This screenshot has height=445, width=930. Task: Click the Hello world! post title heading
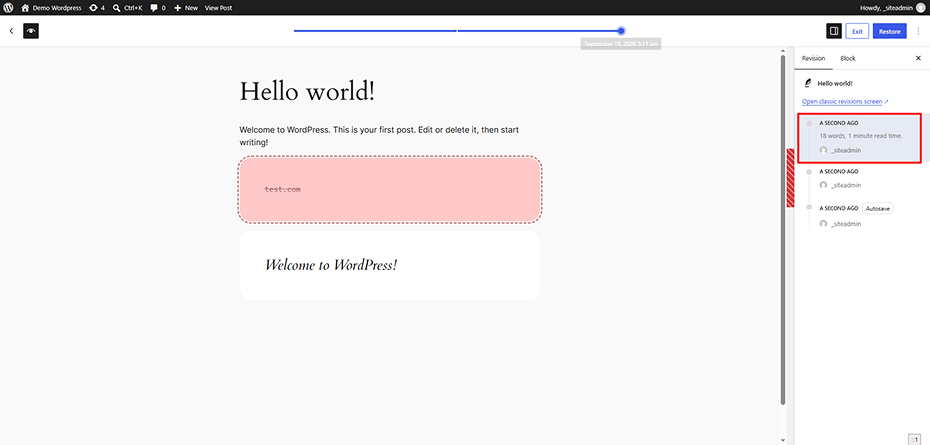point(307,92)
